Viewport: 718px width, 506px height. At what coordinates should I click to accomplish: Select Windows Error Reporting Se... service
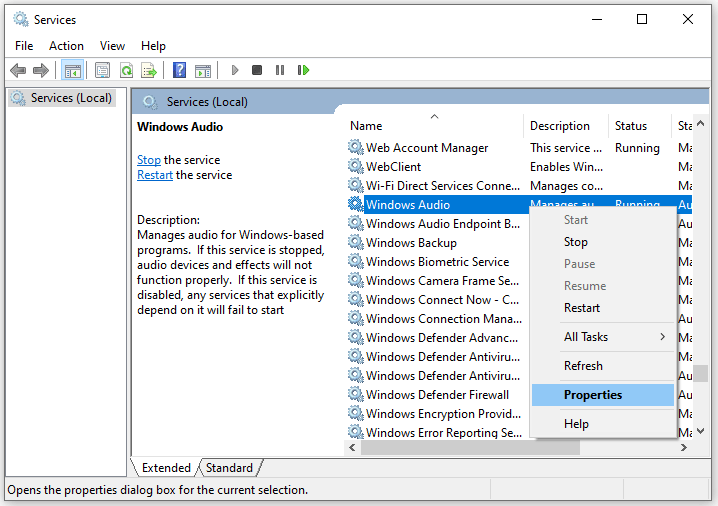444,433
